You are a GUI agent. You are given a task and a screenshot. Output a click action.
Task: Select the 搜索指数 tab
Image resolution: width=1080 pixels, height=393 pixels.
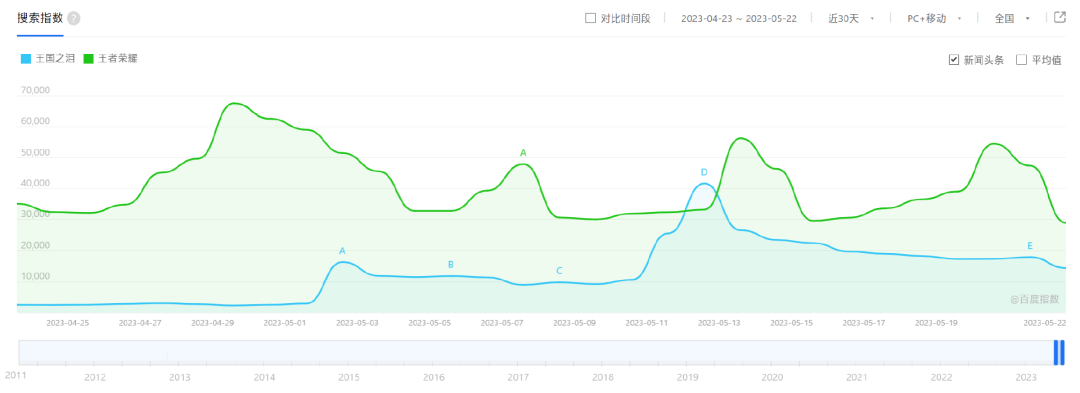40,19
